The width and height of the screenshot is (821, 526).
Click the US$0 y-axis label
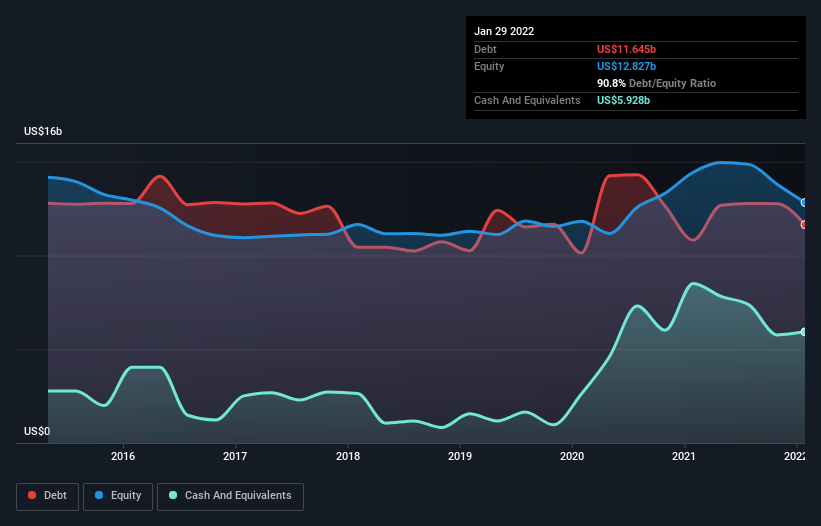click(37, 431)
